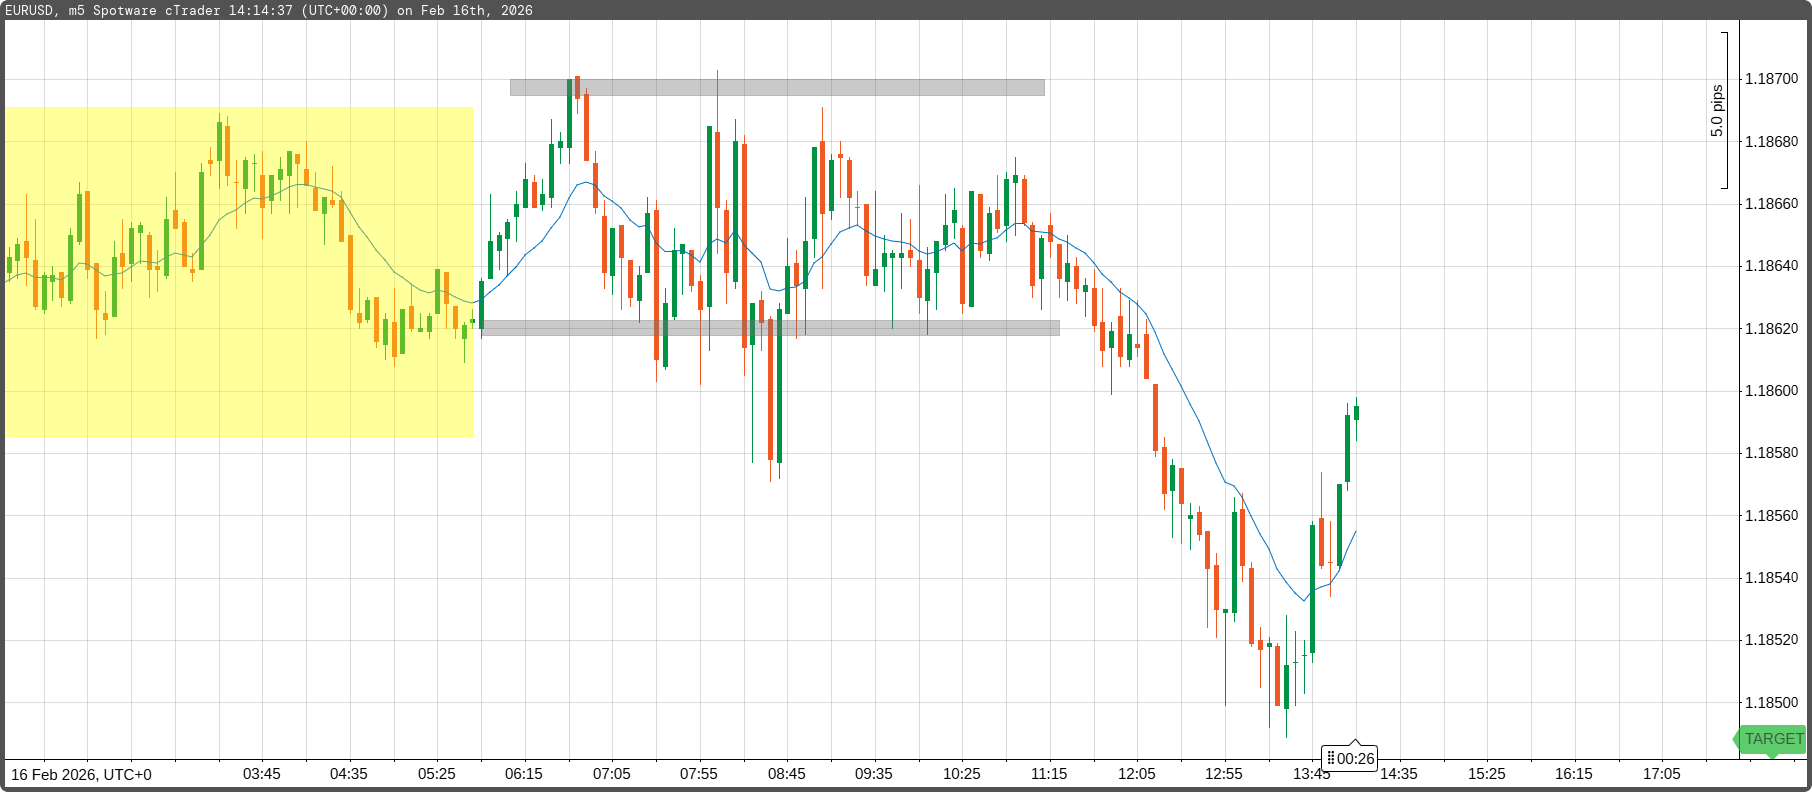
Task: Click the latest green candle near 1.18600
Action: [x=1356, y=412]
